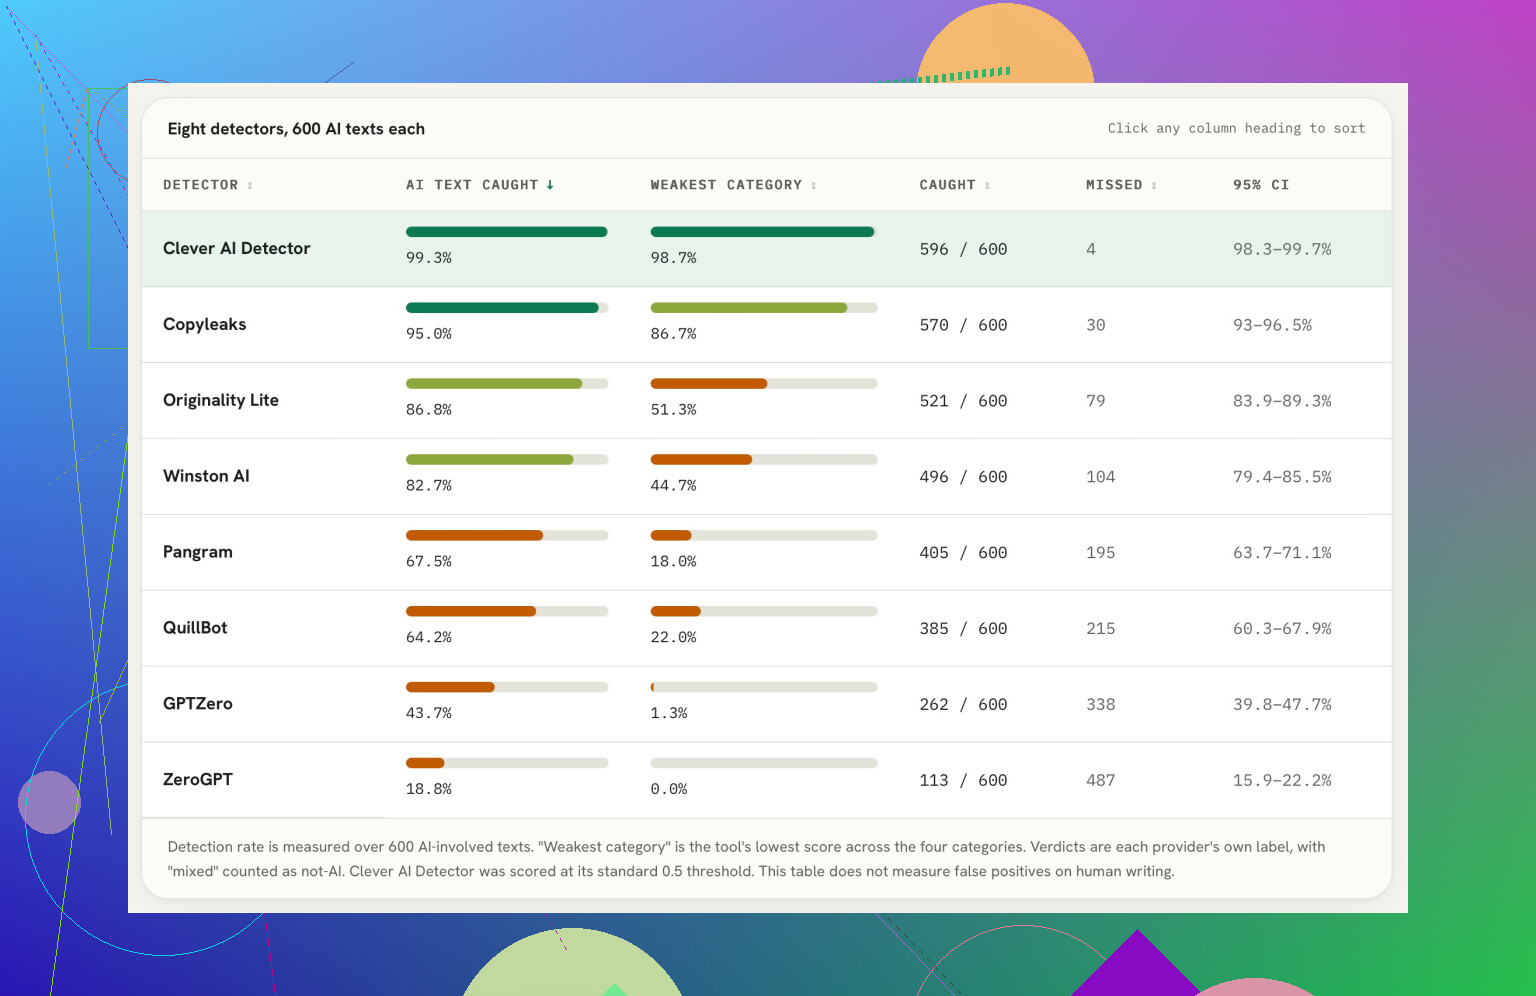The width and height of the screenshot is (1536, 996).
Task: Sort table by Detector column heading
Action: click(x=201, y=185)
